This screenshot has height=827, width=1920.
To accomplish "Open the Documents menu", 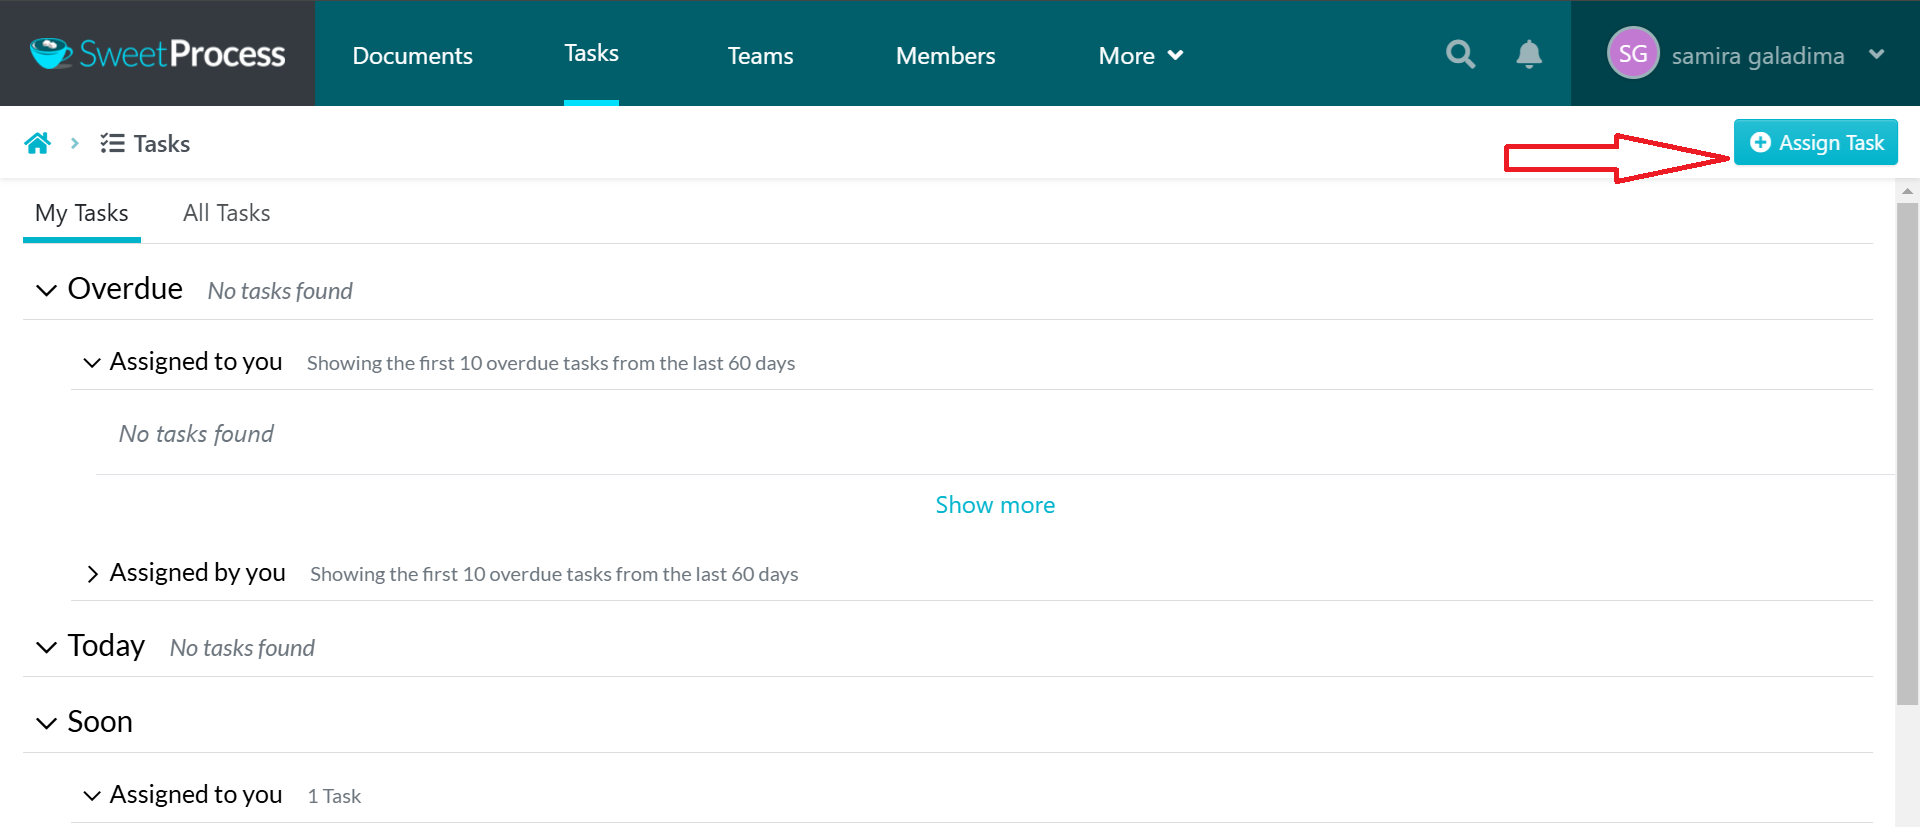I will 412,56.
